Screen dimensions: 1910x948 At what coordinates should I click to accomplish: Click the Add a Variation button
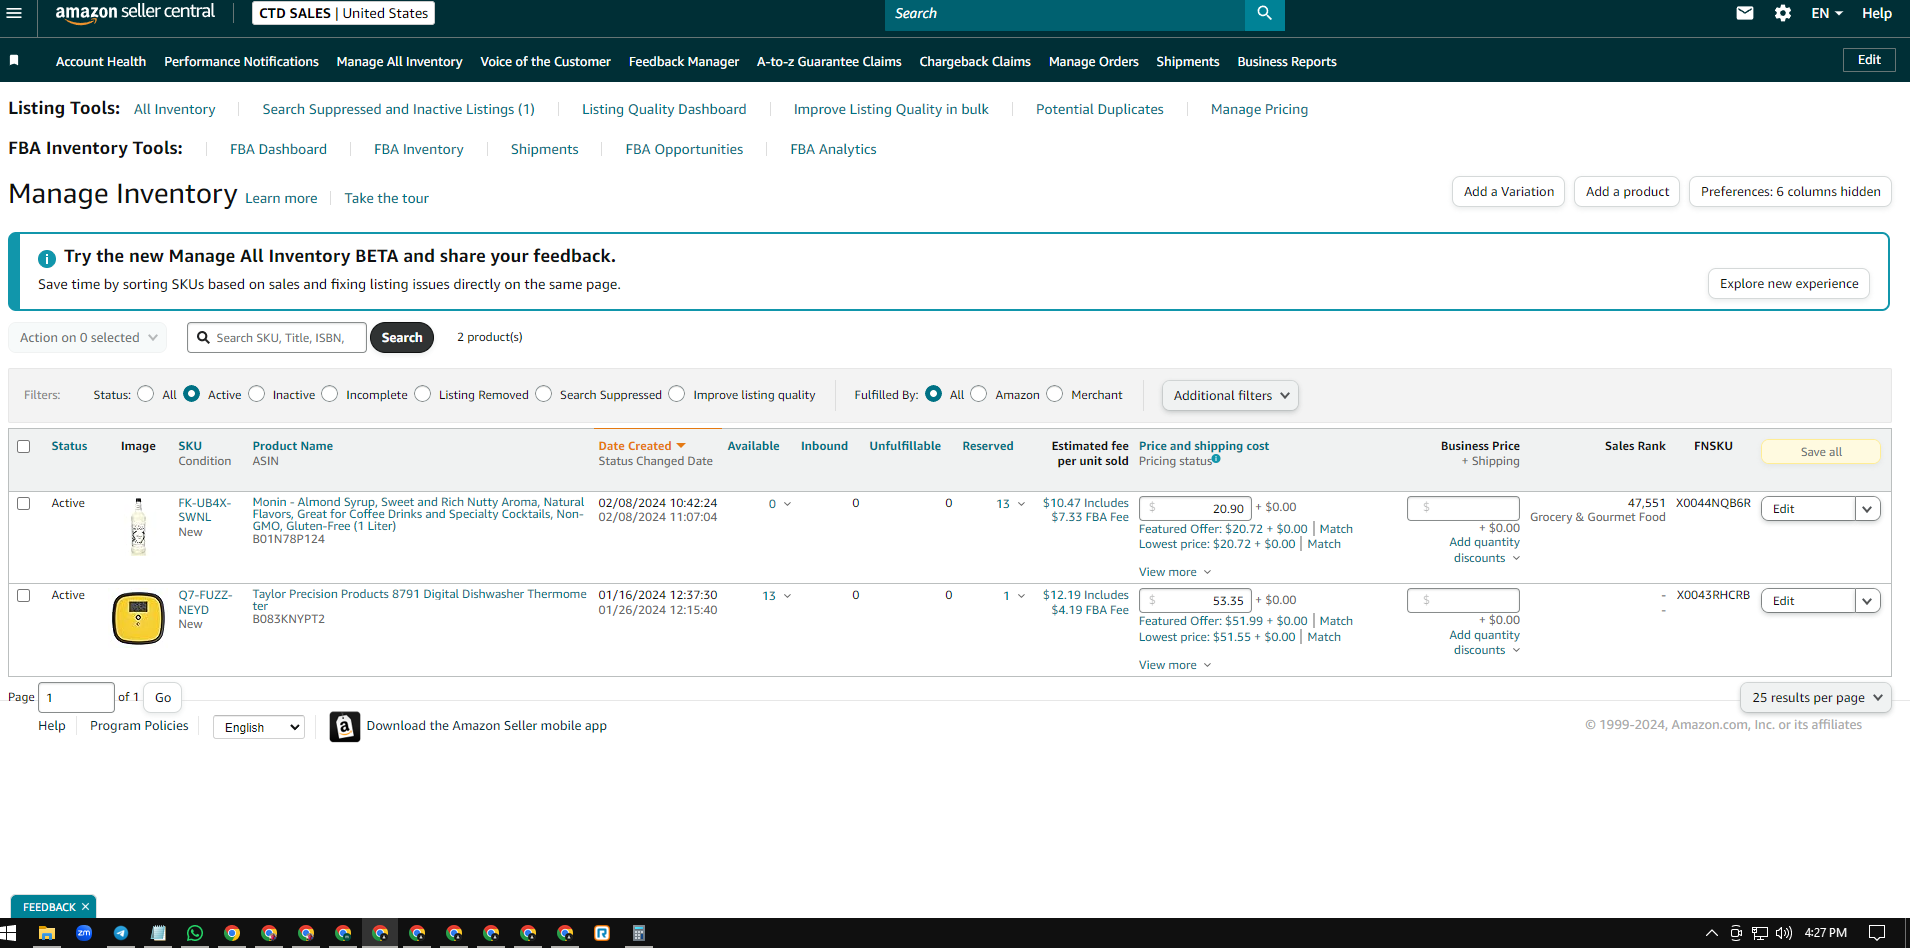coord(1509,192)
